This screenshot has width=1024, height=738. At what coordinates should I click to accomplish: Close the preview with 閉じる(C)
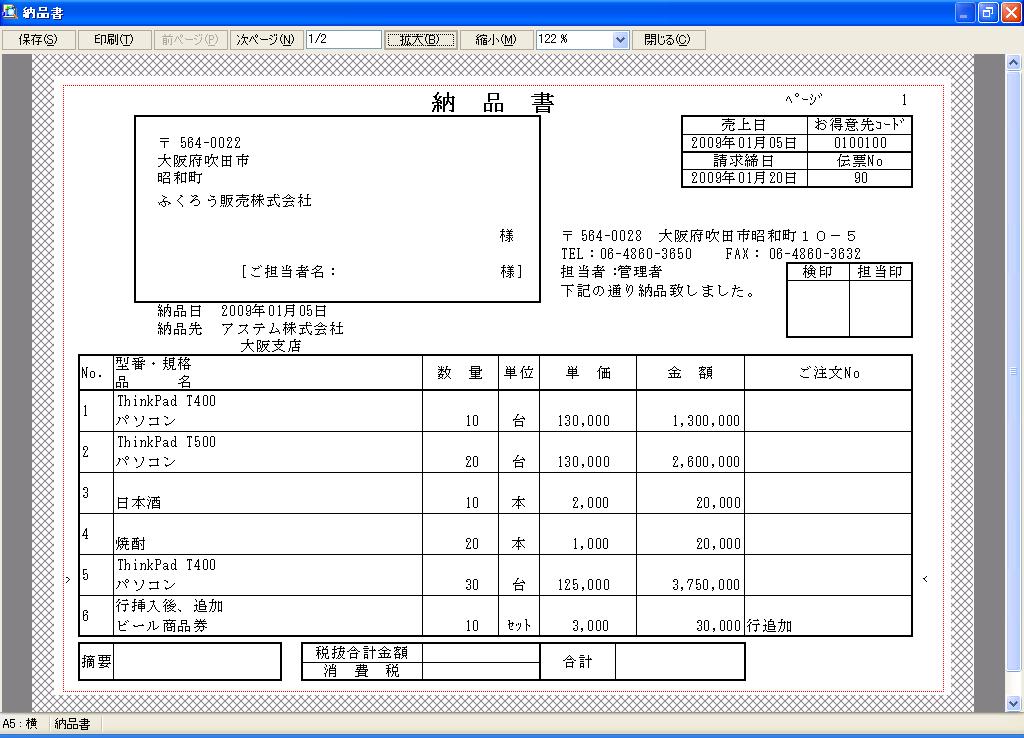pos(668,40)
